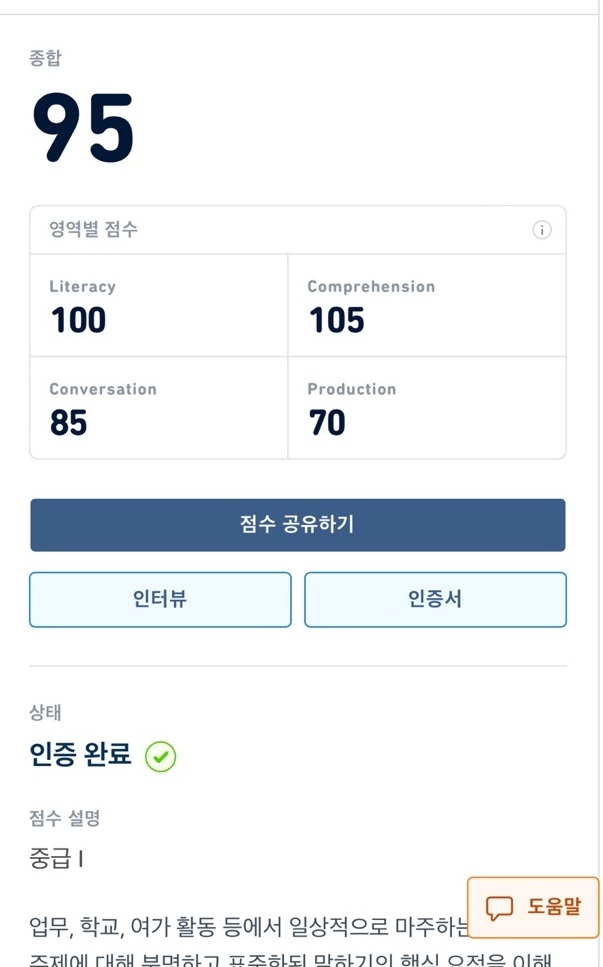This screenshot has height=967, width=603.
Task: Open the 인증서 certificate button
Action: click(435, 600)
